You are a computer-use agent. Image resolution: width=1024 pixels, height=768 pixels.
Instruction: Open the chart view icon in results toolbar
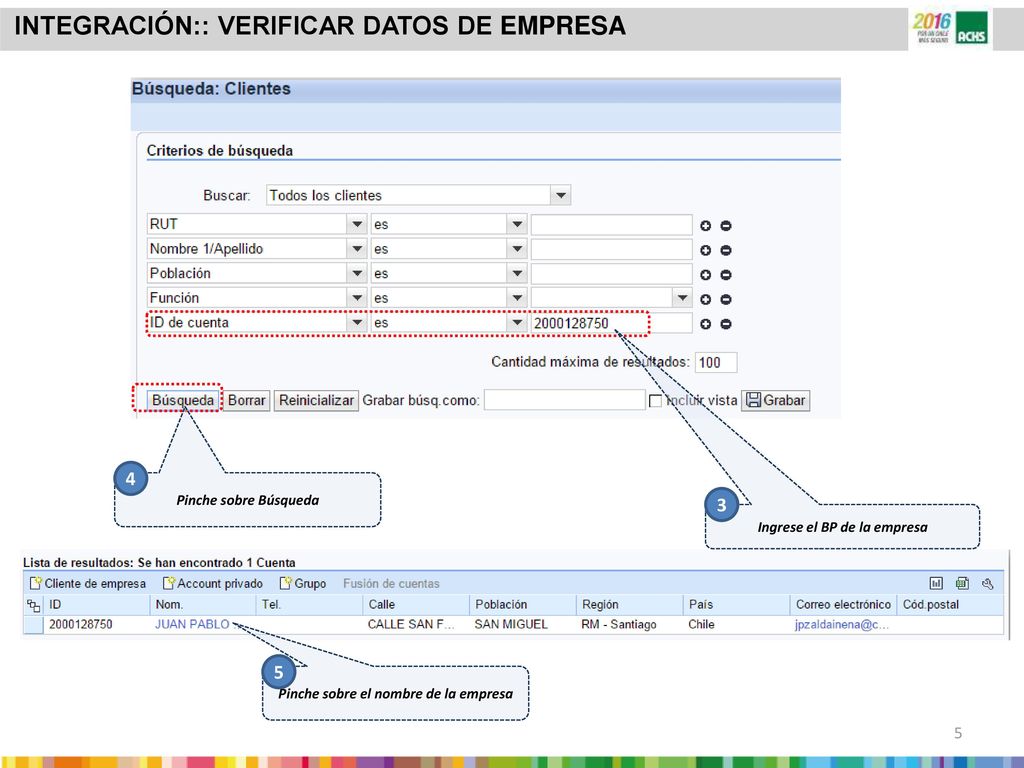936,583
